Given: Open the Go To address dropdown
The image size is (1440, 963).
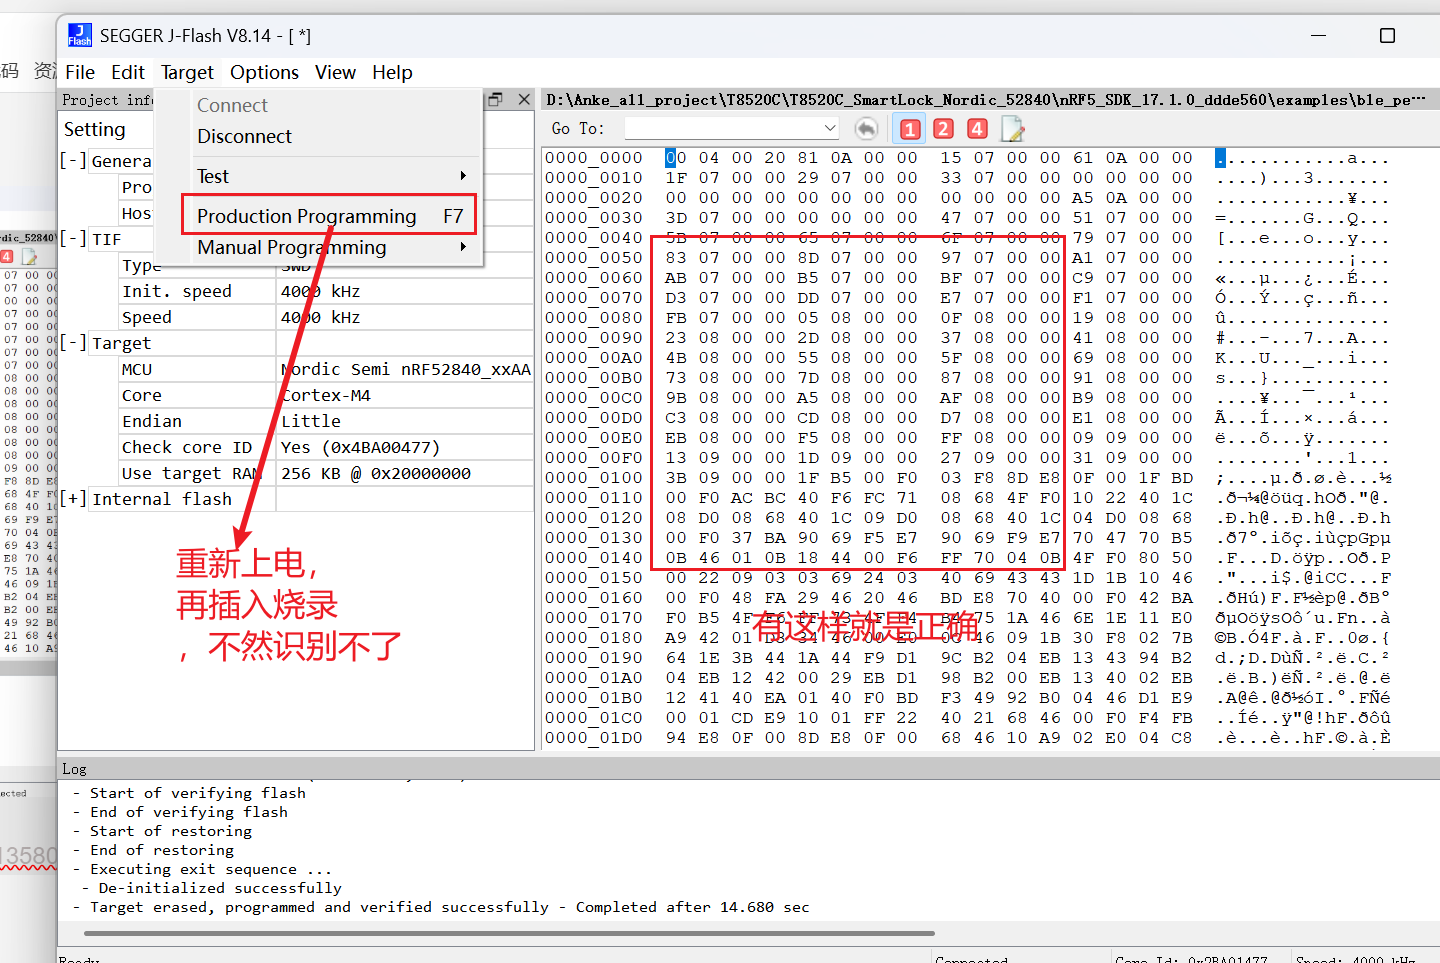Looking at the screenshot, I should [829, 128].
